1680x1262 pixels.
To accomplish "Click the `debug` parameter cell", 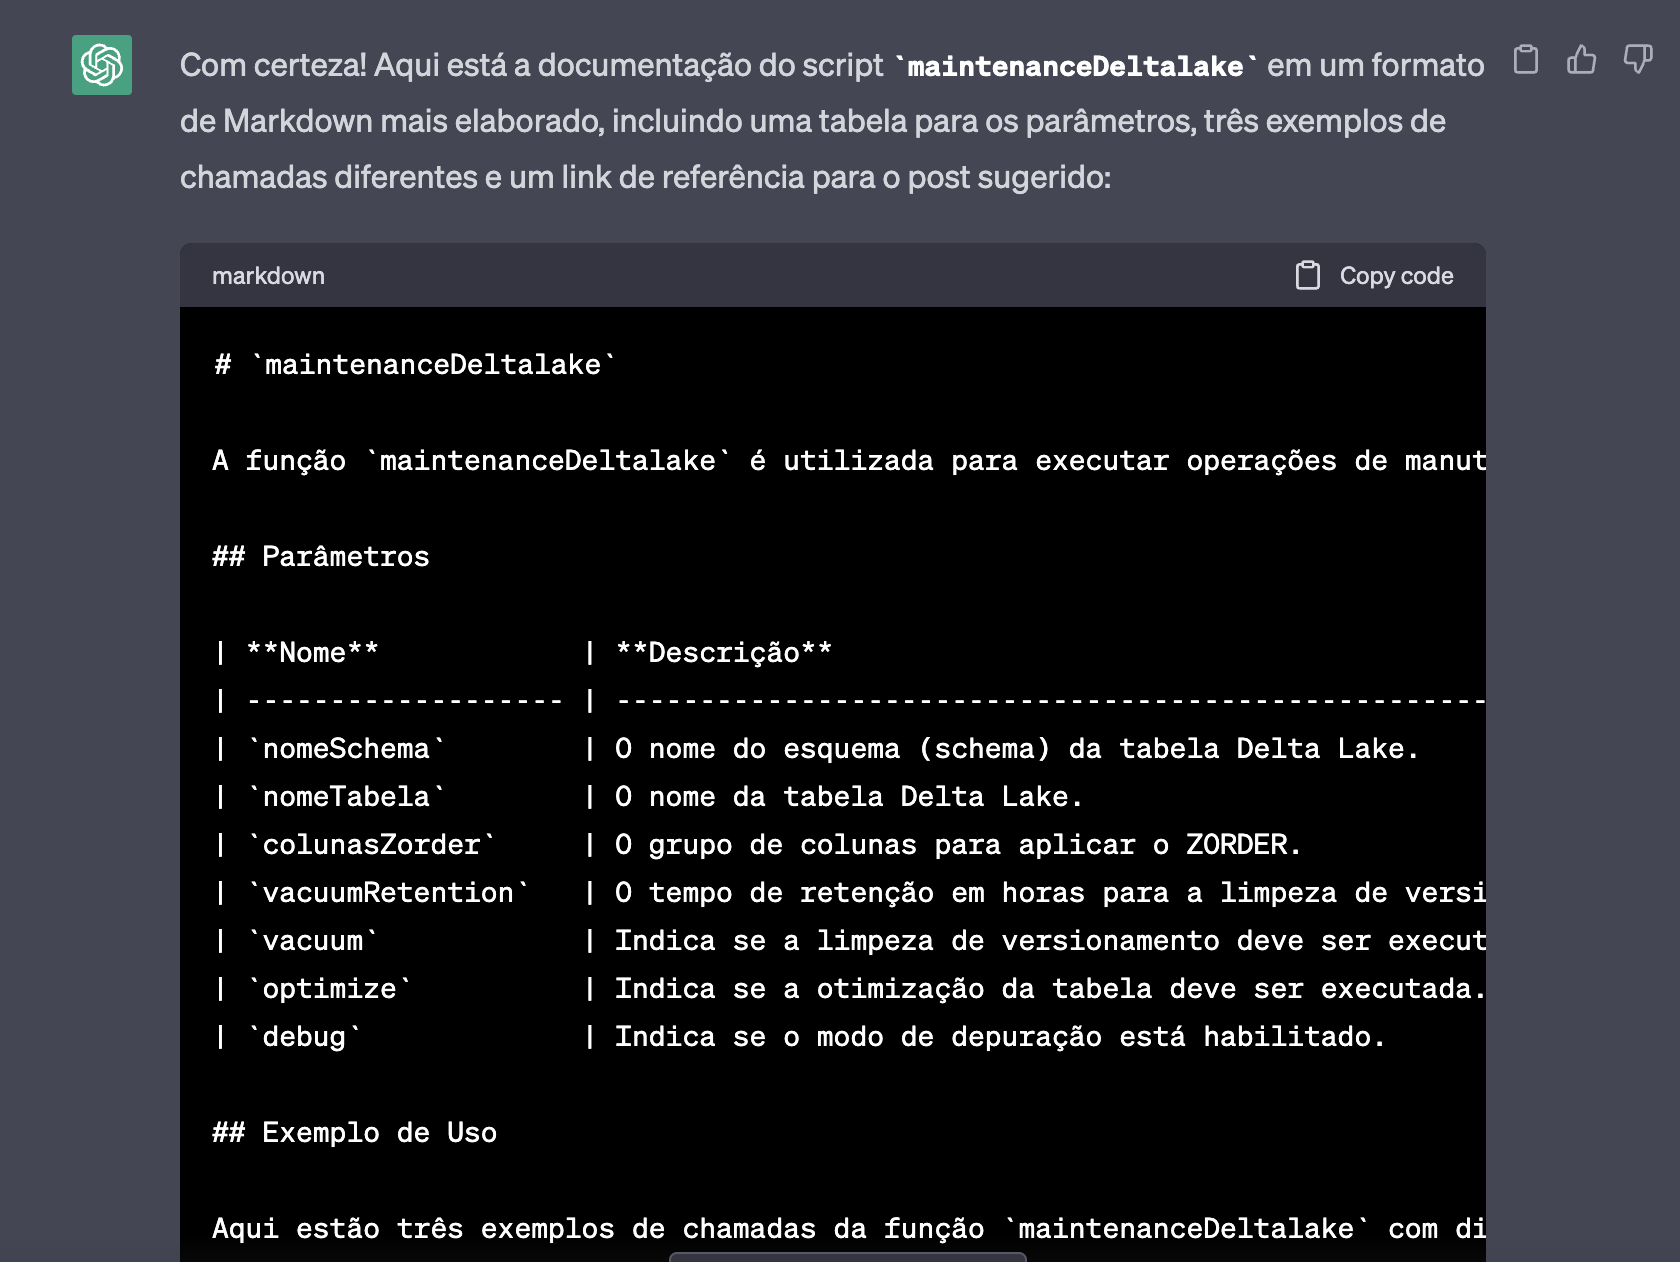I will point(304,1037).
